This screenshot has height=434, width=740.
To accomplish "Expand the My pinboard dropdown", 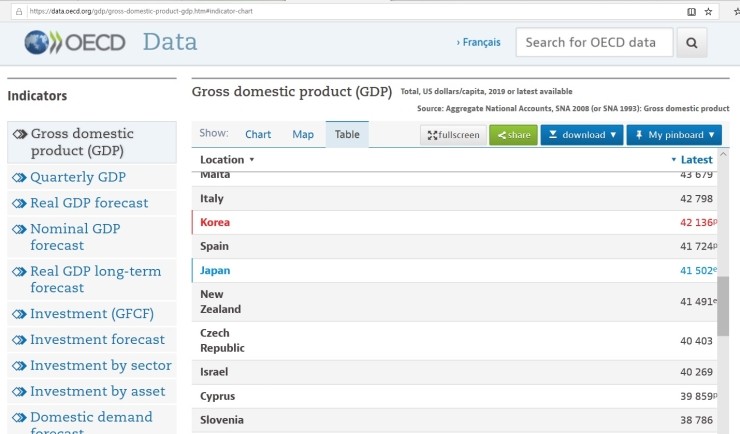I will (674, 135).
